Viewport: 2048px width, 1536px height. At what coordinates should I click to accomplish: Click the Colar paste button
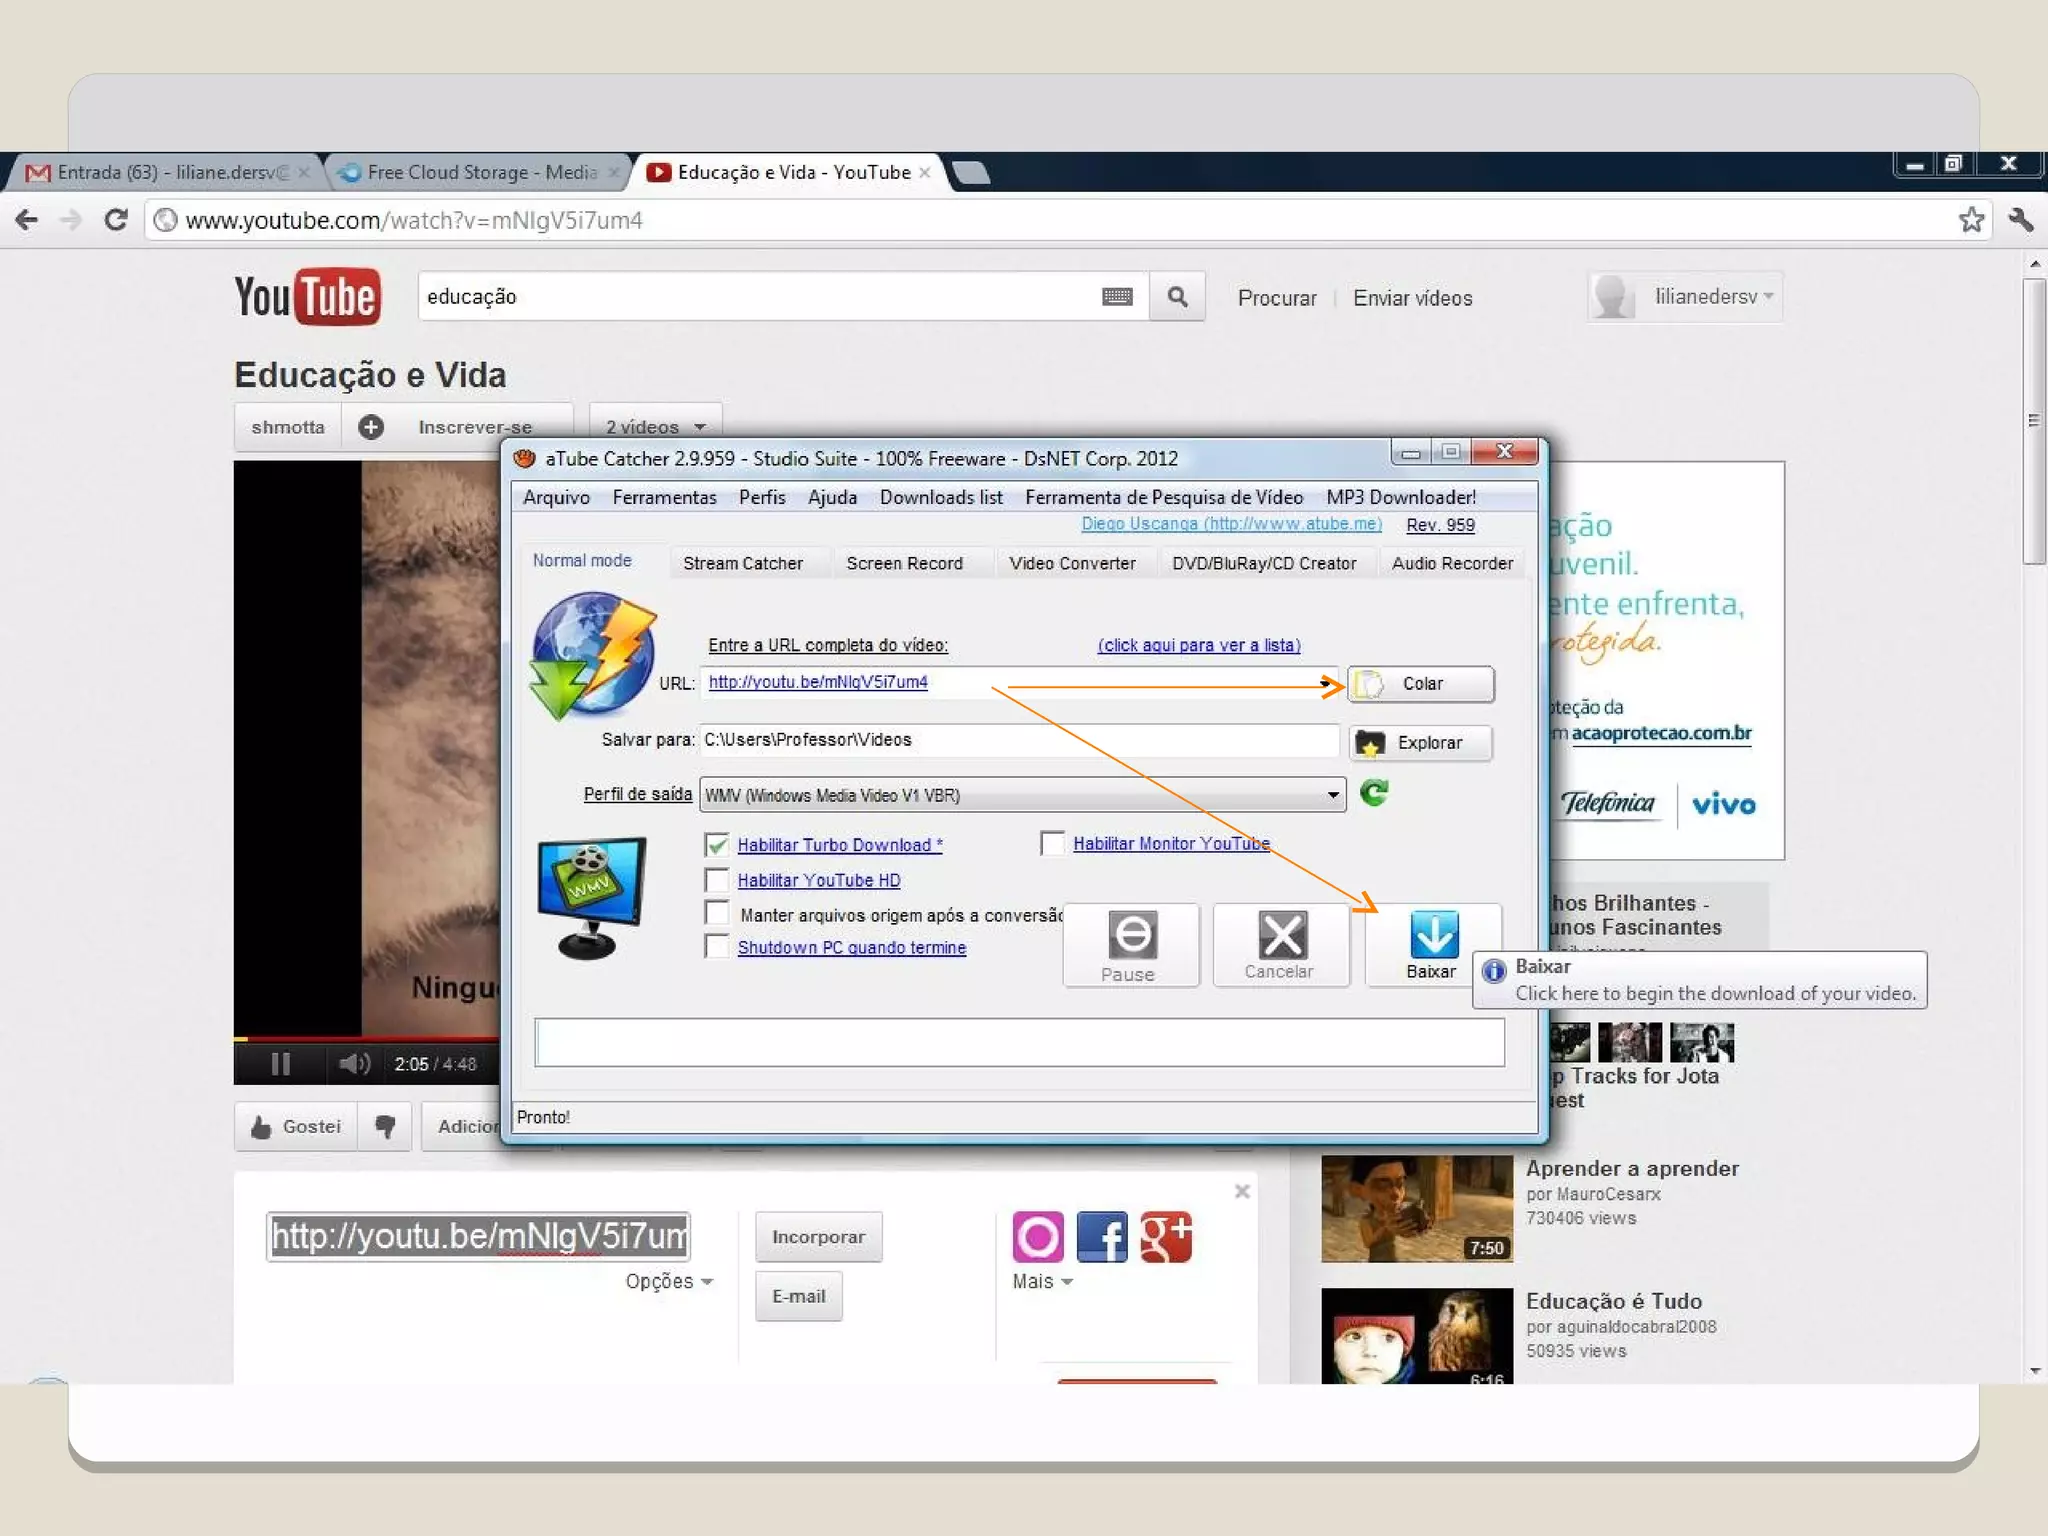(x=1420, y=684)
